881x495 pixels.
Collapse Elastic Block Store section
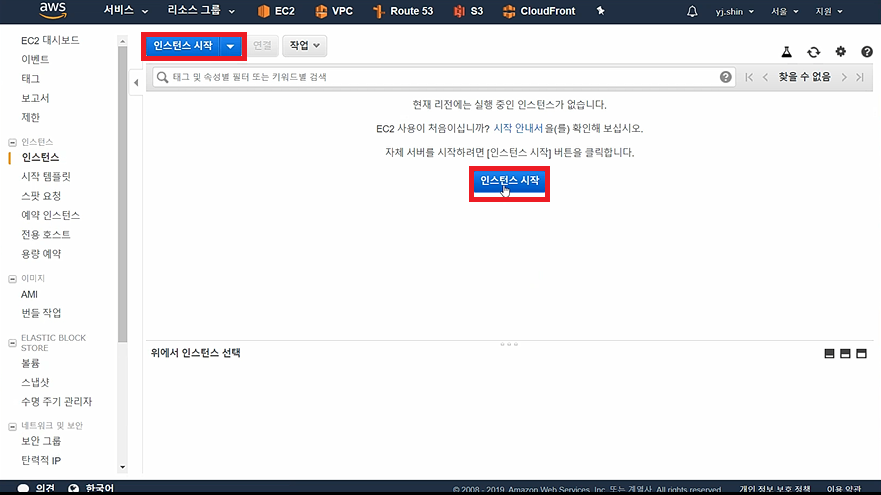(12, 343)
